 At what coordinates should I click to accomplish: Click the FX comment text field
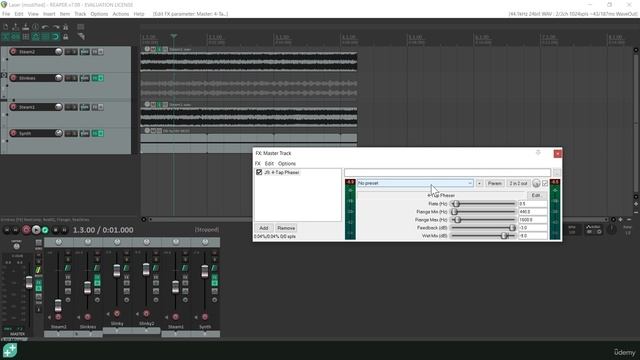tap(447, 172)
